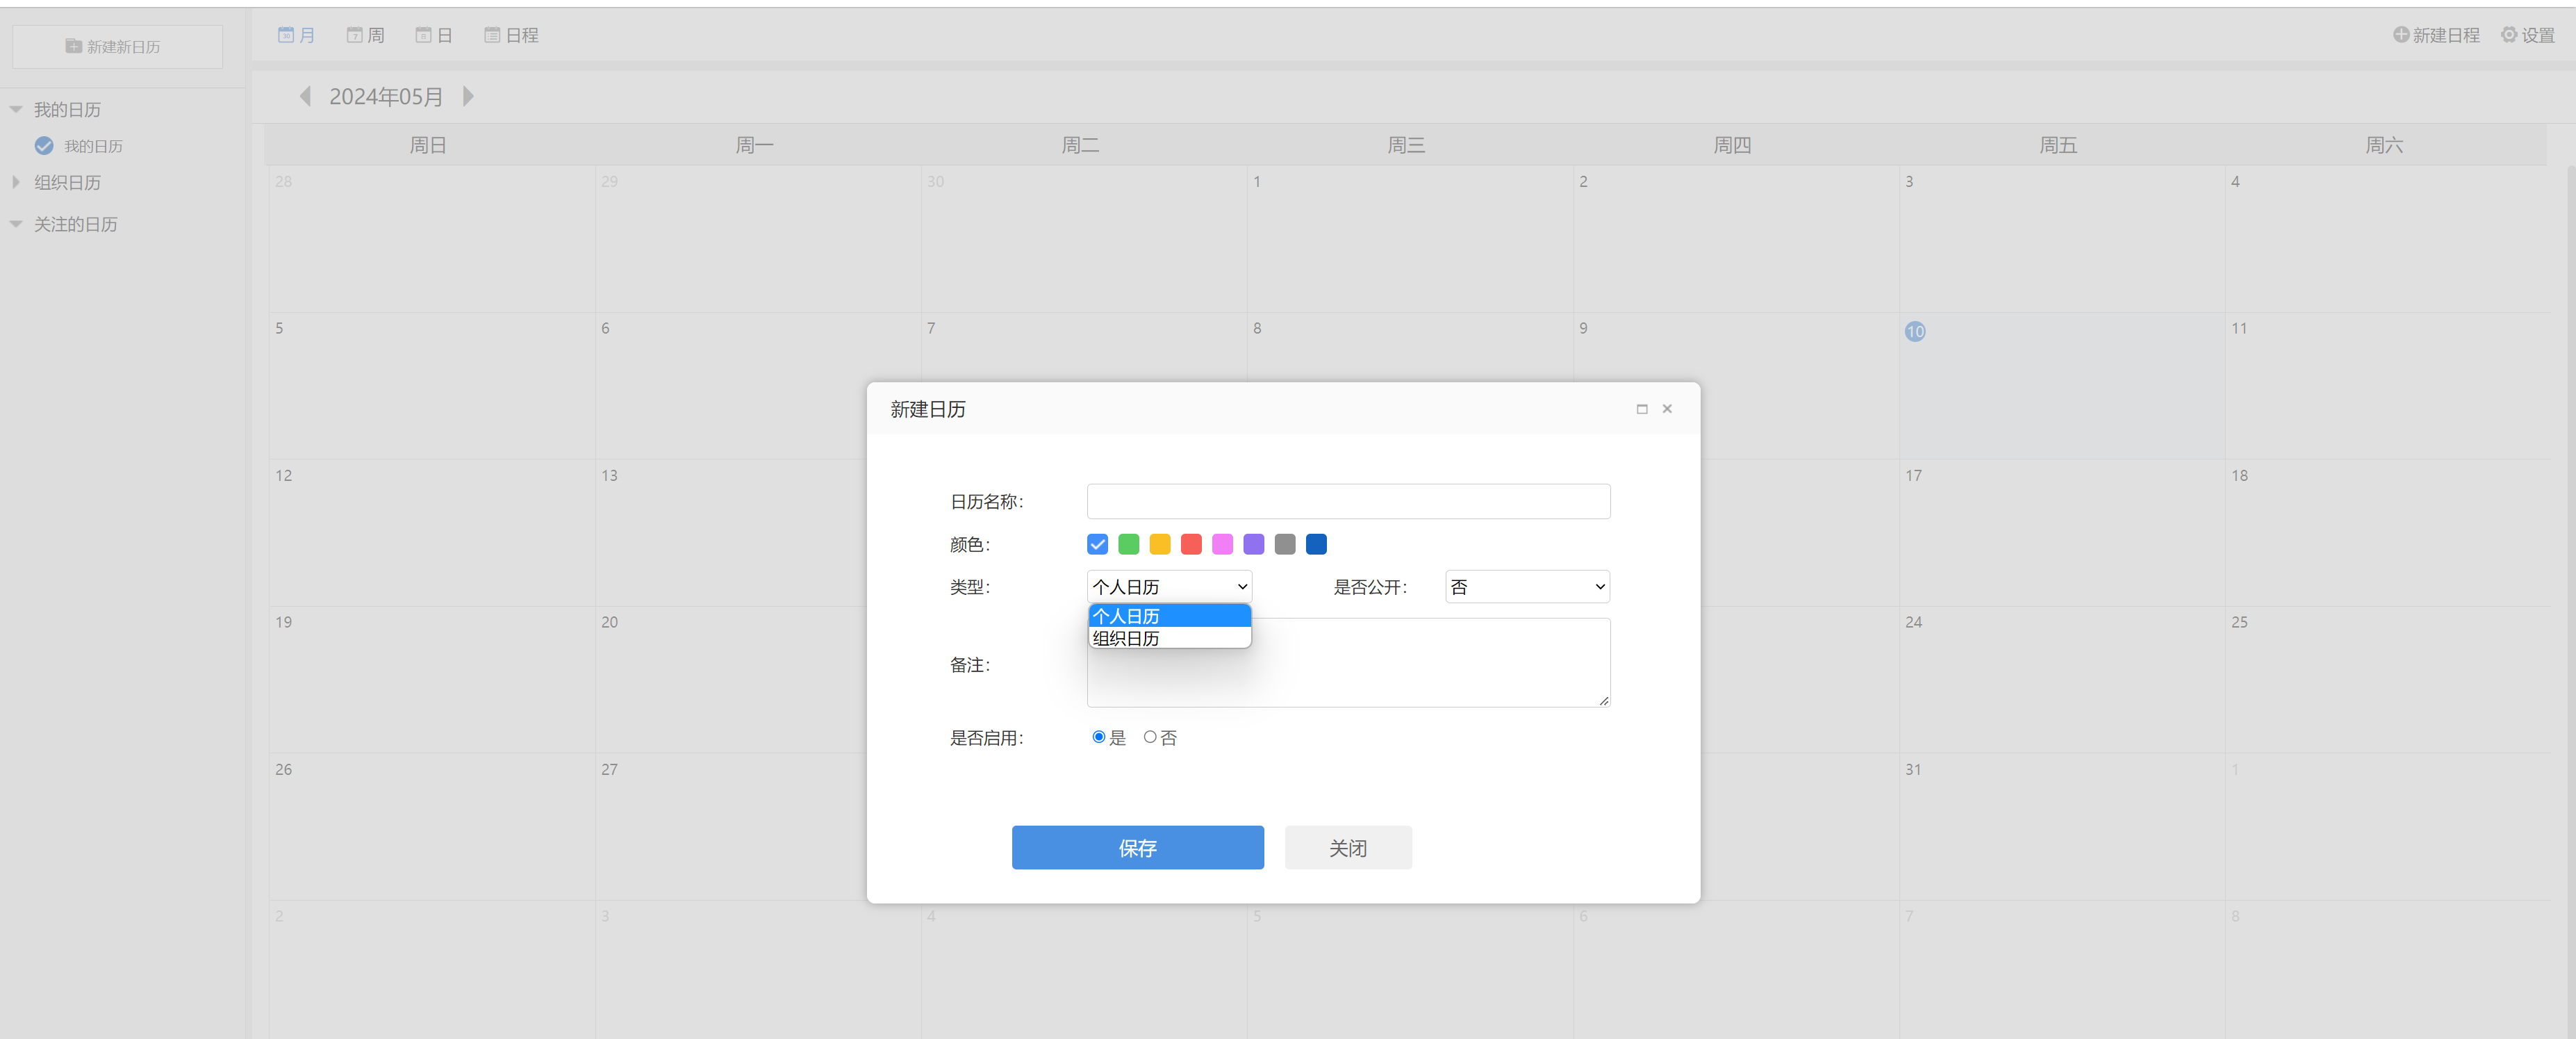Switch to the day view tab
The width and height of the screenshot is (2576, 1039).
coord(434,35)
